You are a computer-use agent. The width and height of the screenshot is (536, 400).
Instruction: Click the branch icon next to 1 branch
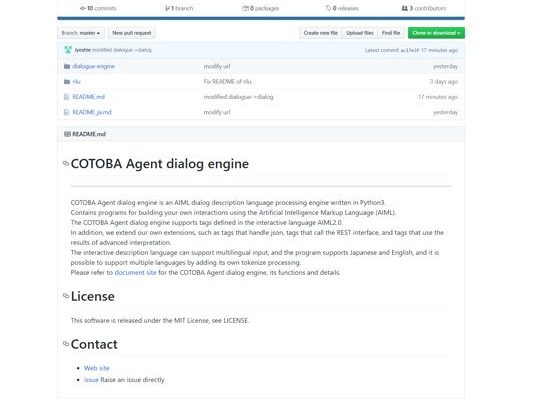point(168,8)
